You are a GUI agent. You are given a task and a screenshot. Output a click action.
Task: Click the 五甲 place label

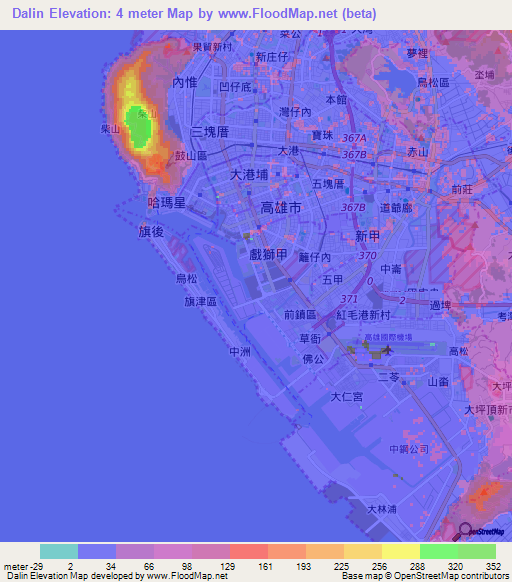[332, 279]
